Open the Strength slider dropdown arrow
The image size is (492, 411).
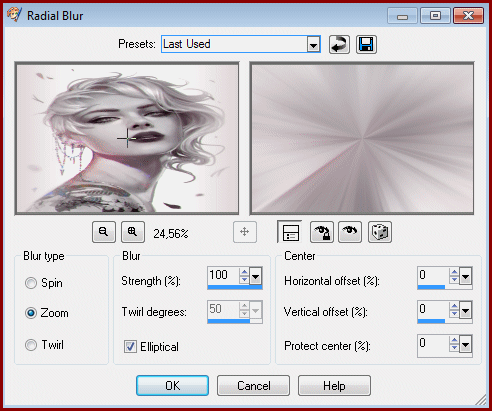pyautogui.click(x=256, y=276)
